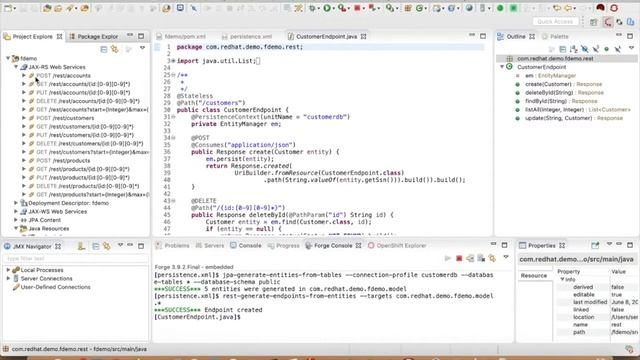Collapse the fdemo project node

8,58
